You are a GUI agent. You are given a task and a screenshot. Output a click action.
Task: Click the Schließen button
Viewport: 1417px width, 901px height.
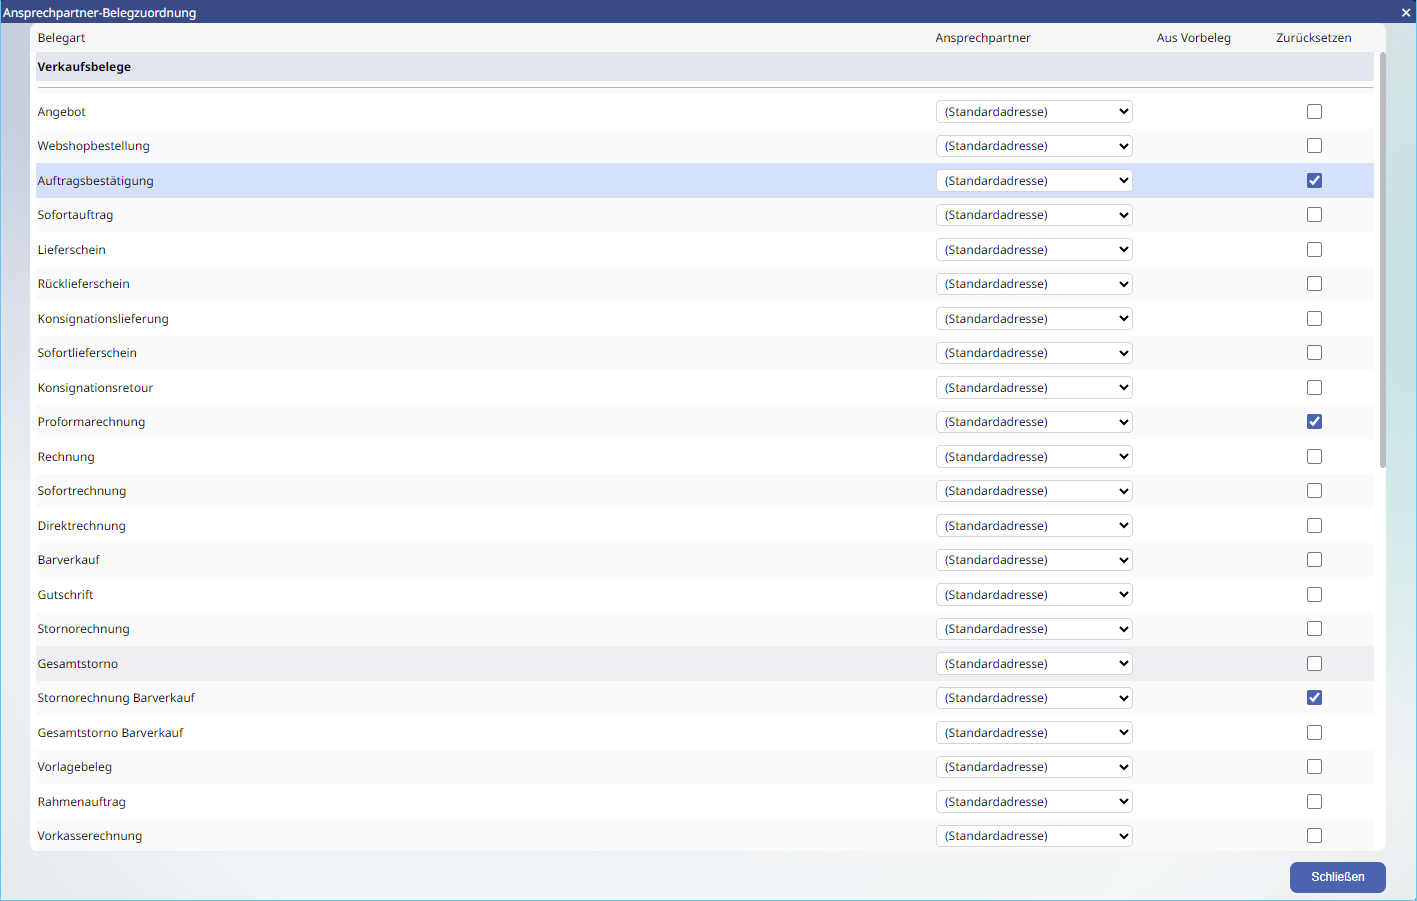coord(1337,877)
